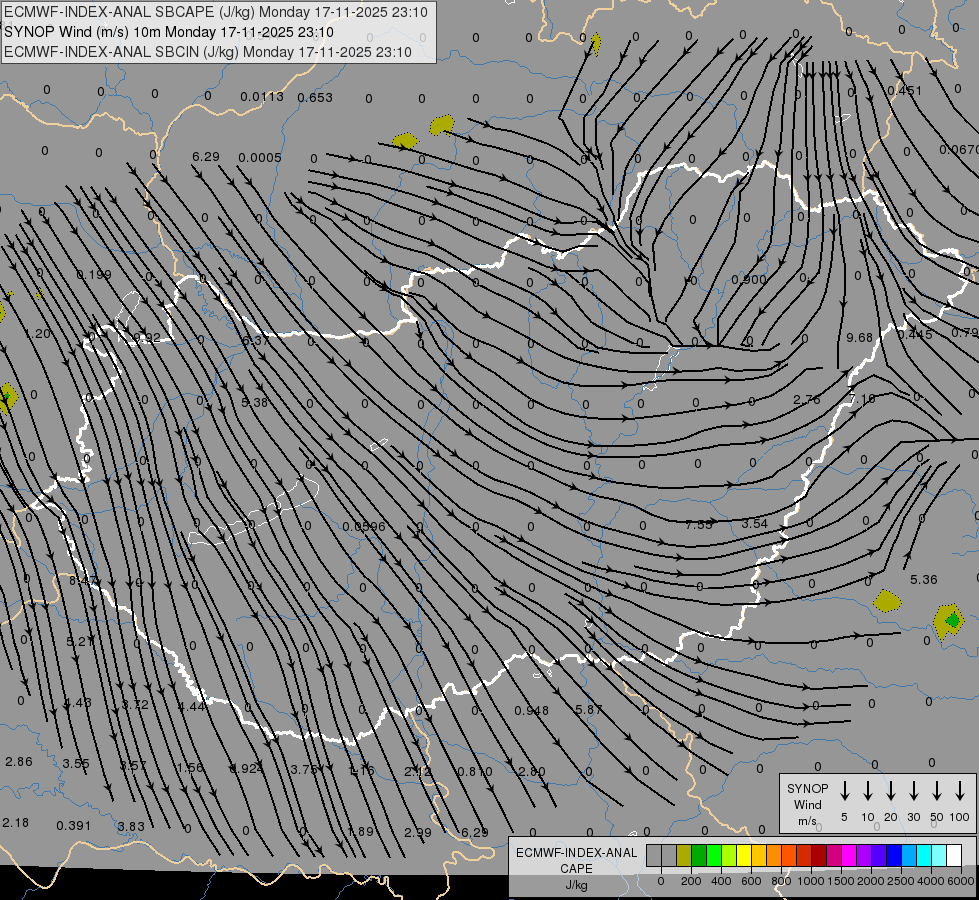Click the 2.80 value on the map

(x=531, y=771)
